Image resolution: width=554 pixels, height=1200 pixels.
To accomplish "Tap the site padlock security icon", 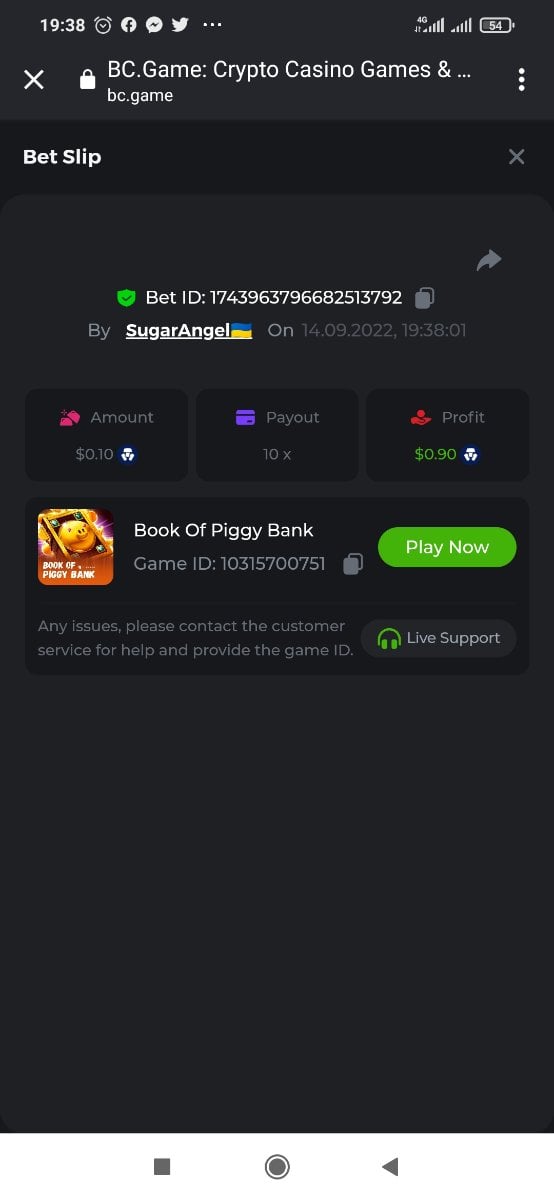I will [x=88, y=80].
